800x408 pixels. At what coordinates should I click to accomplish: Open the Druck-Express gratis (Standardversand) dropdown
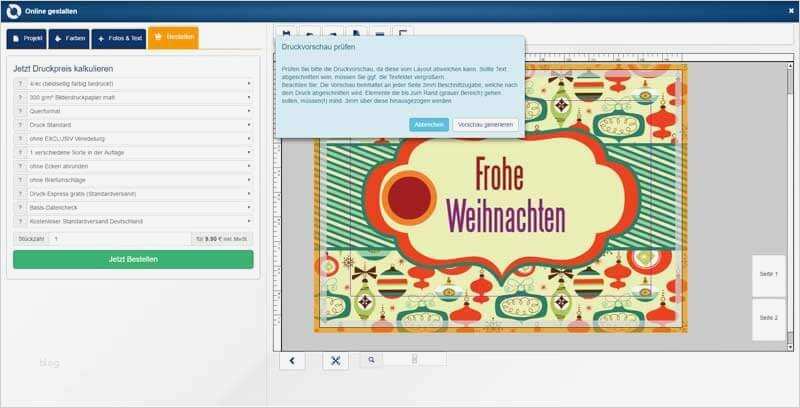click(x=139, y=194)
